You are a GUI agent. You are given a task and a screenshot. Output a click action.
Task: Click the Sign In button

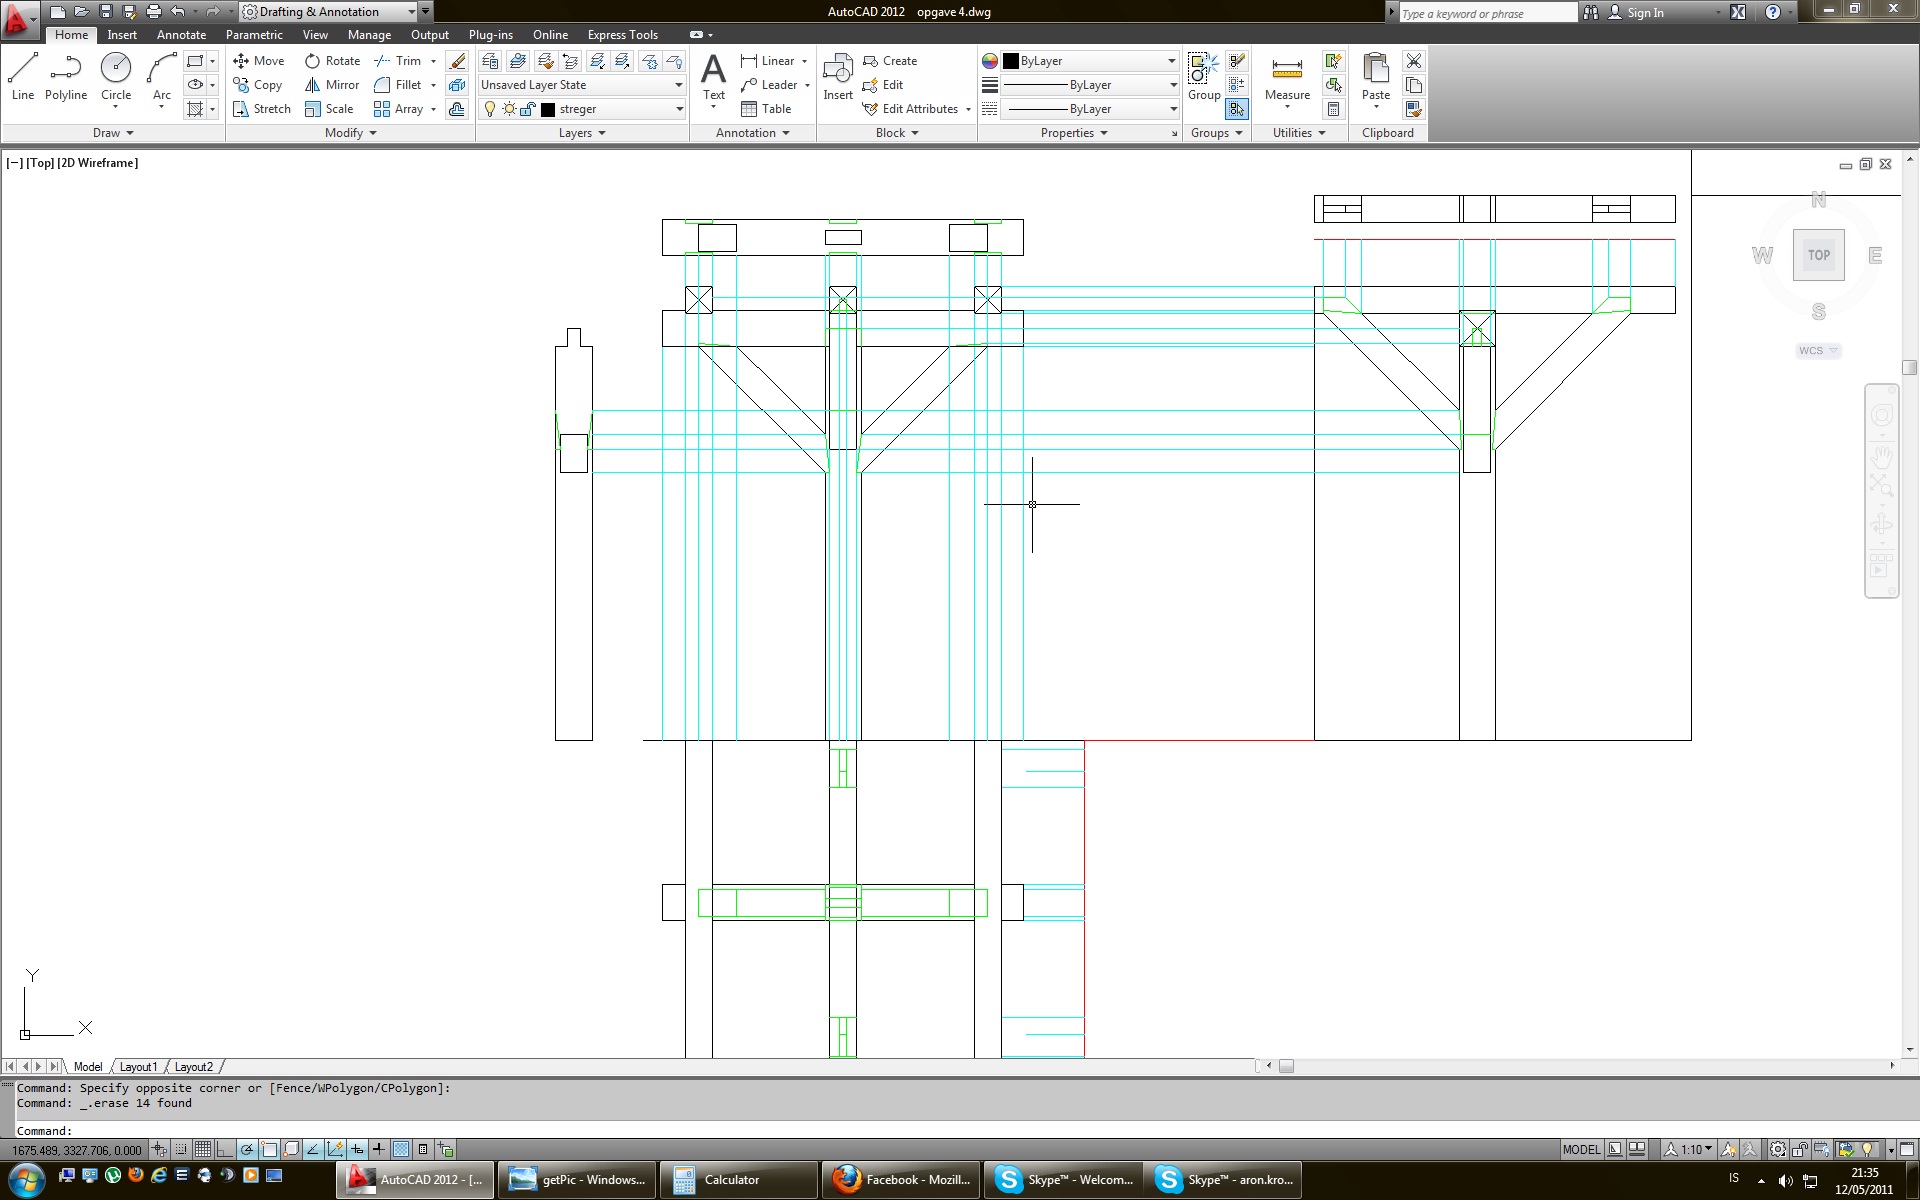[x=1645, y=13]
